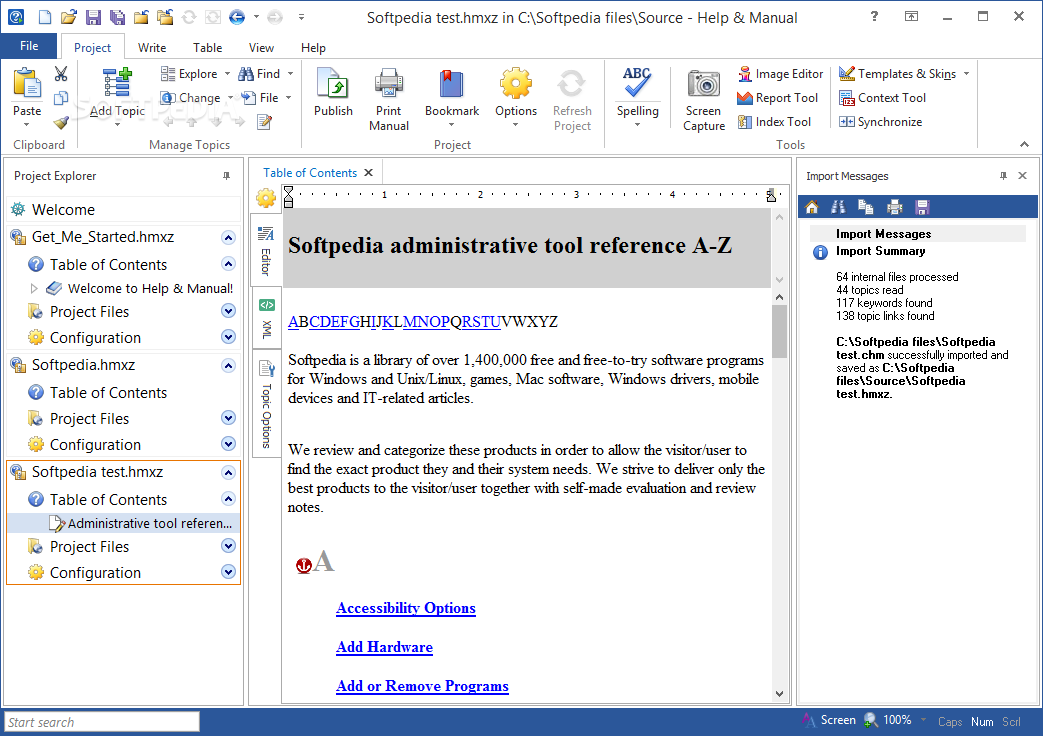1043x736 pixels.
Task: Click the Start search field
Action: (102, 722)
